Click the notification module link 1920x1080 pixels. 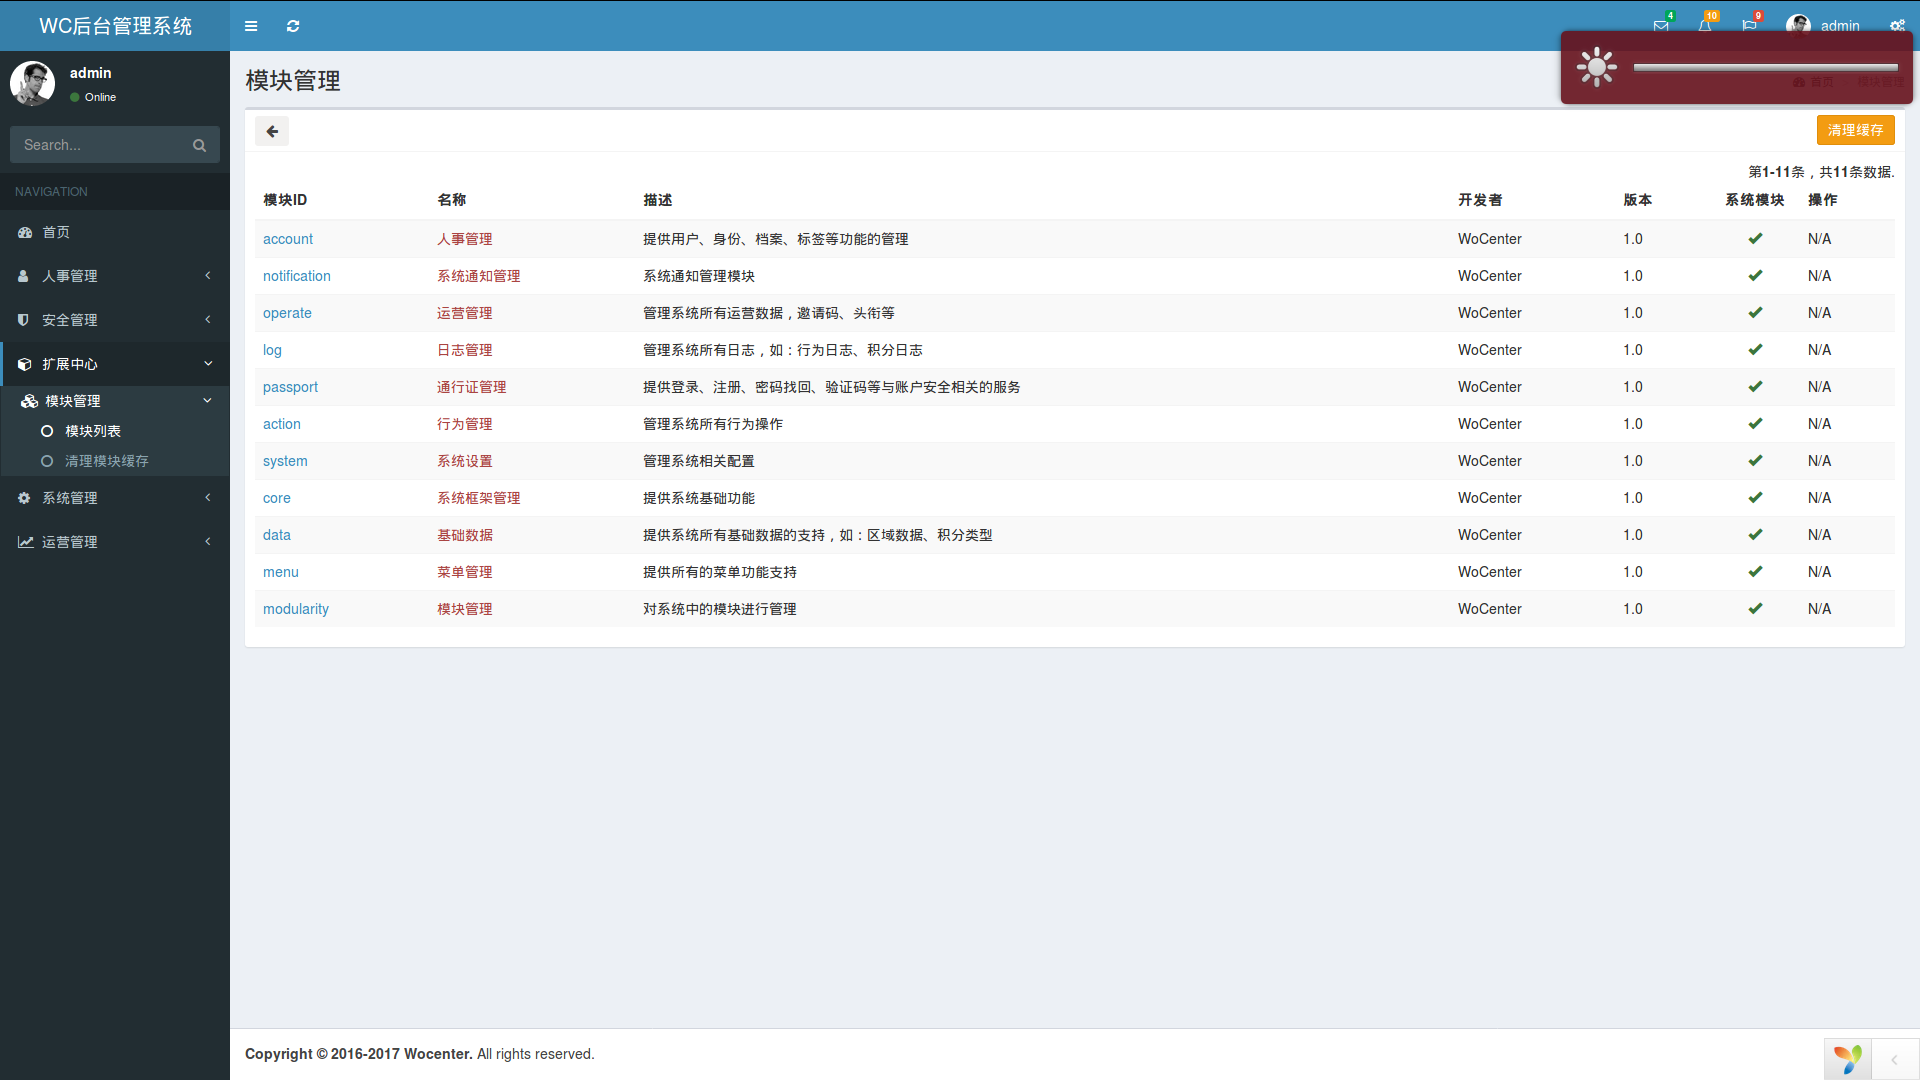pyautogui.click(x=297, y=276)
